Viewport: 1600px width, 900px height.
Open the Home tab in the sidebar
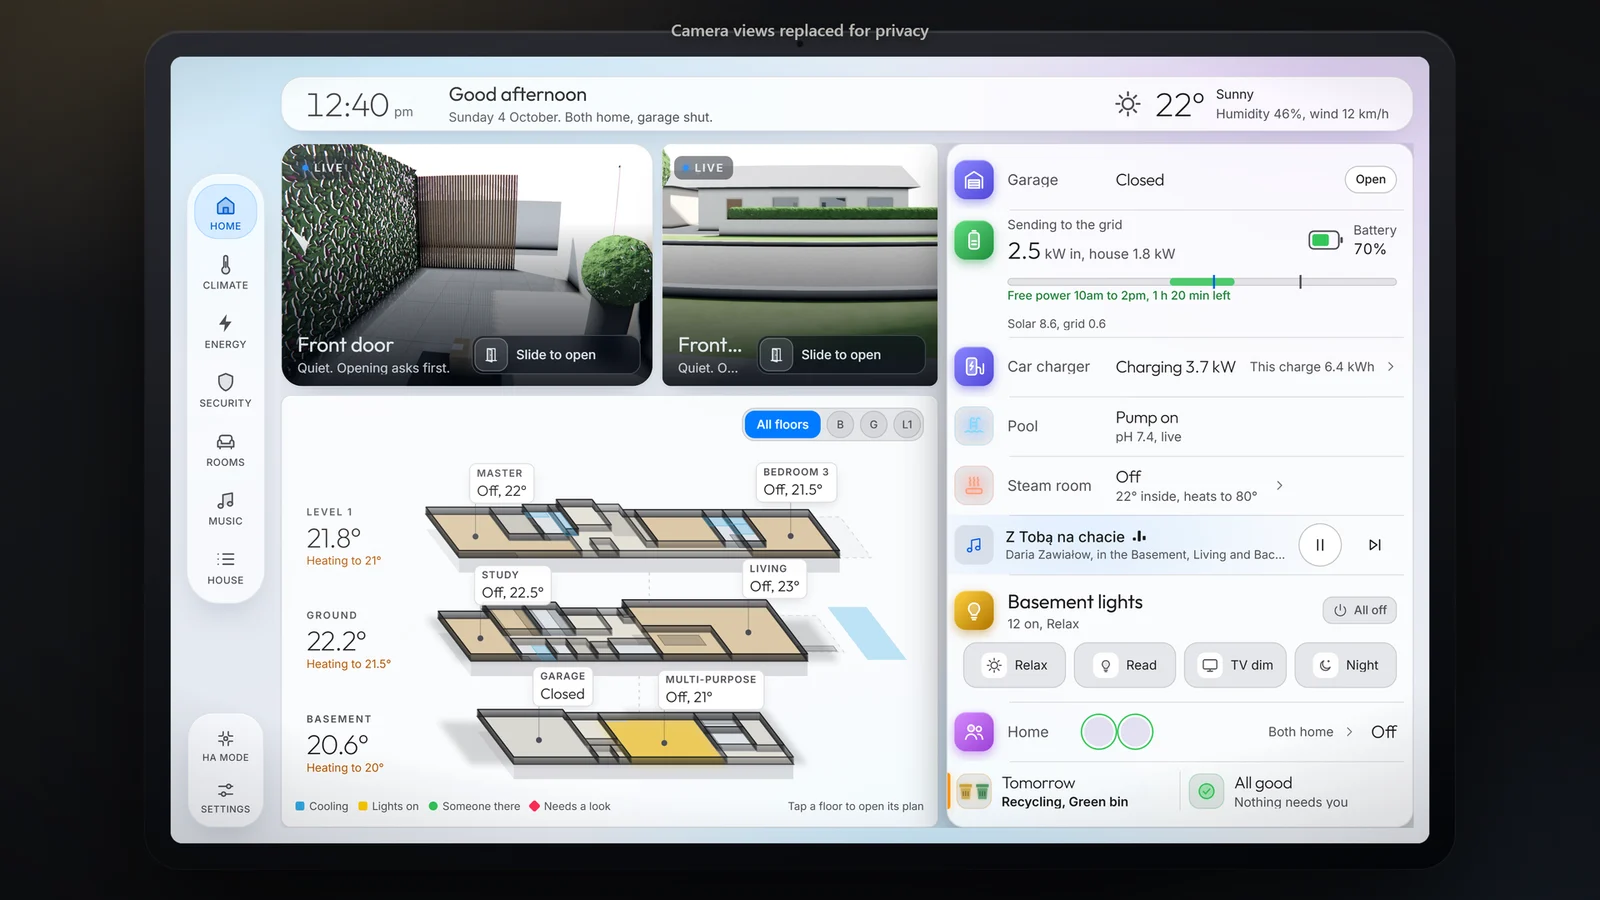pyautogui.click(x=225, y=213)
